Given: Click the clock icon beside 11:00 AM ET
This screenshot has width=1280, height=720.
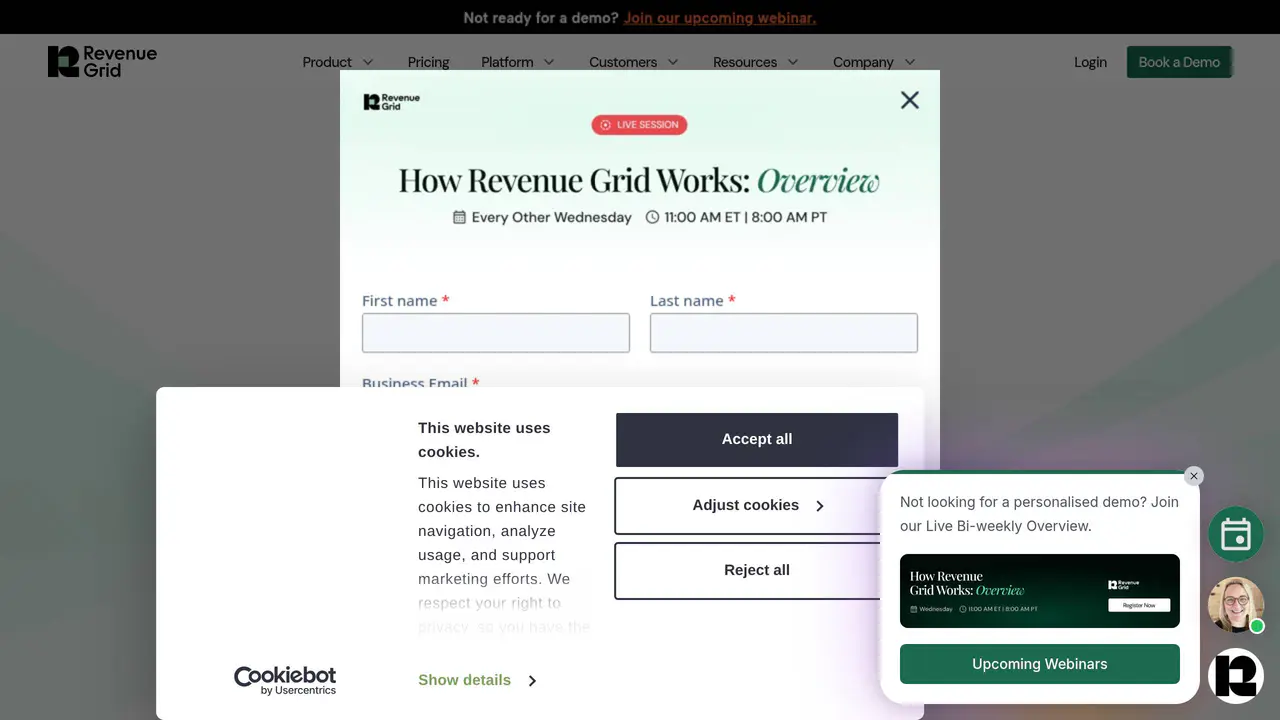Looking at the screenshot, I should 652,217.
